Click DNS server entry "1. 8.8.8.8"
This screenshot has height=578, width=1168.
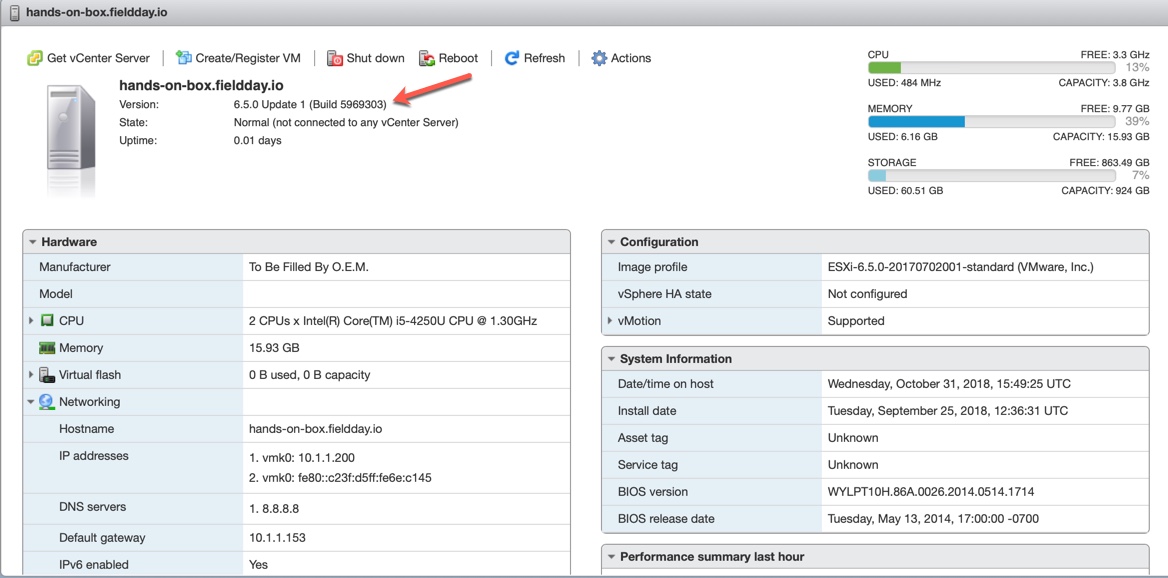point(274,509)
